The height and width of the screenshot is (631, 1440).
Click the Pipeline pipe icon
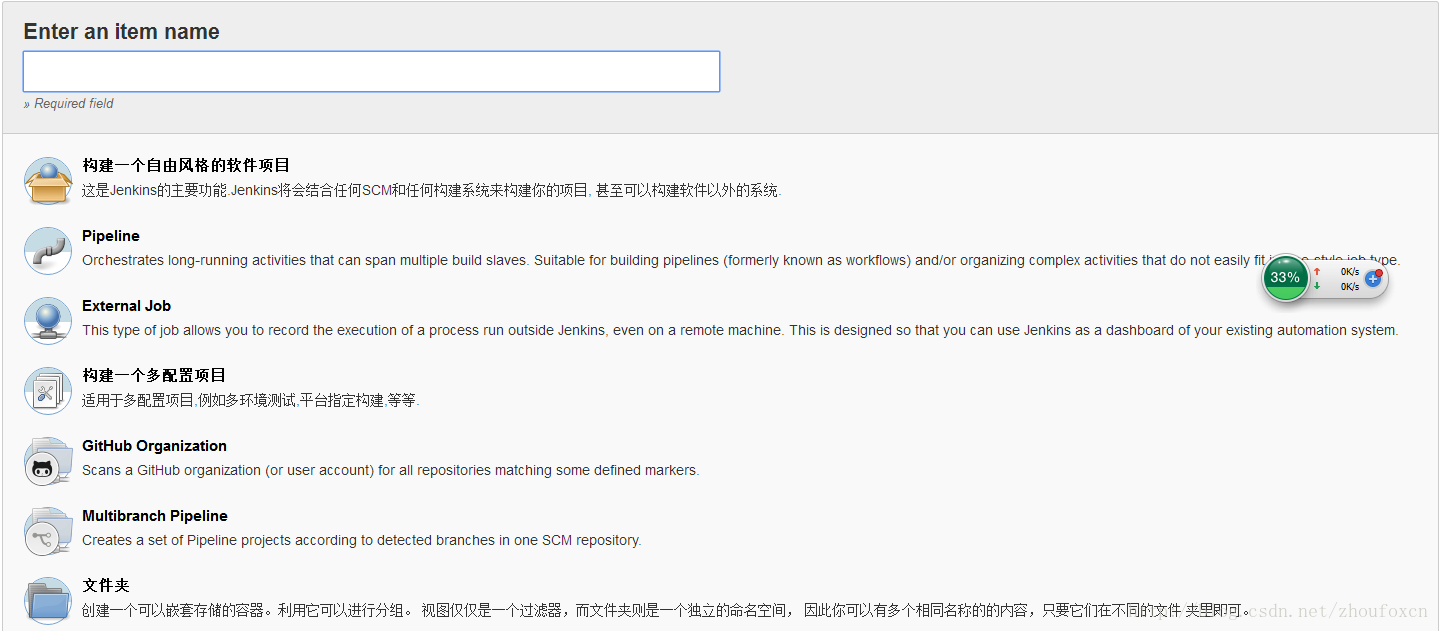point(48,251)
